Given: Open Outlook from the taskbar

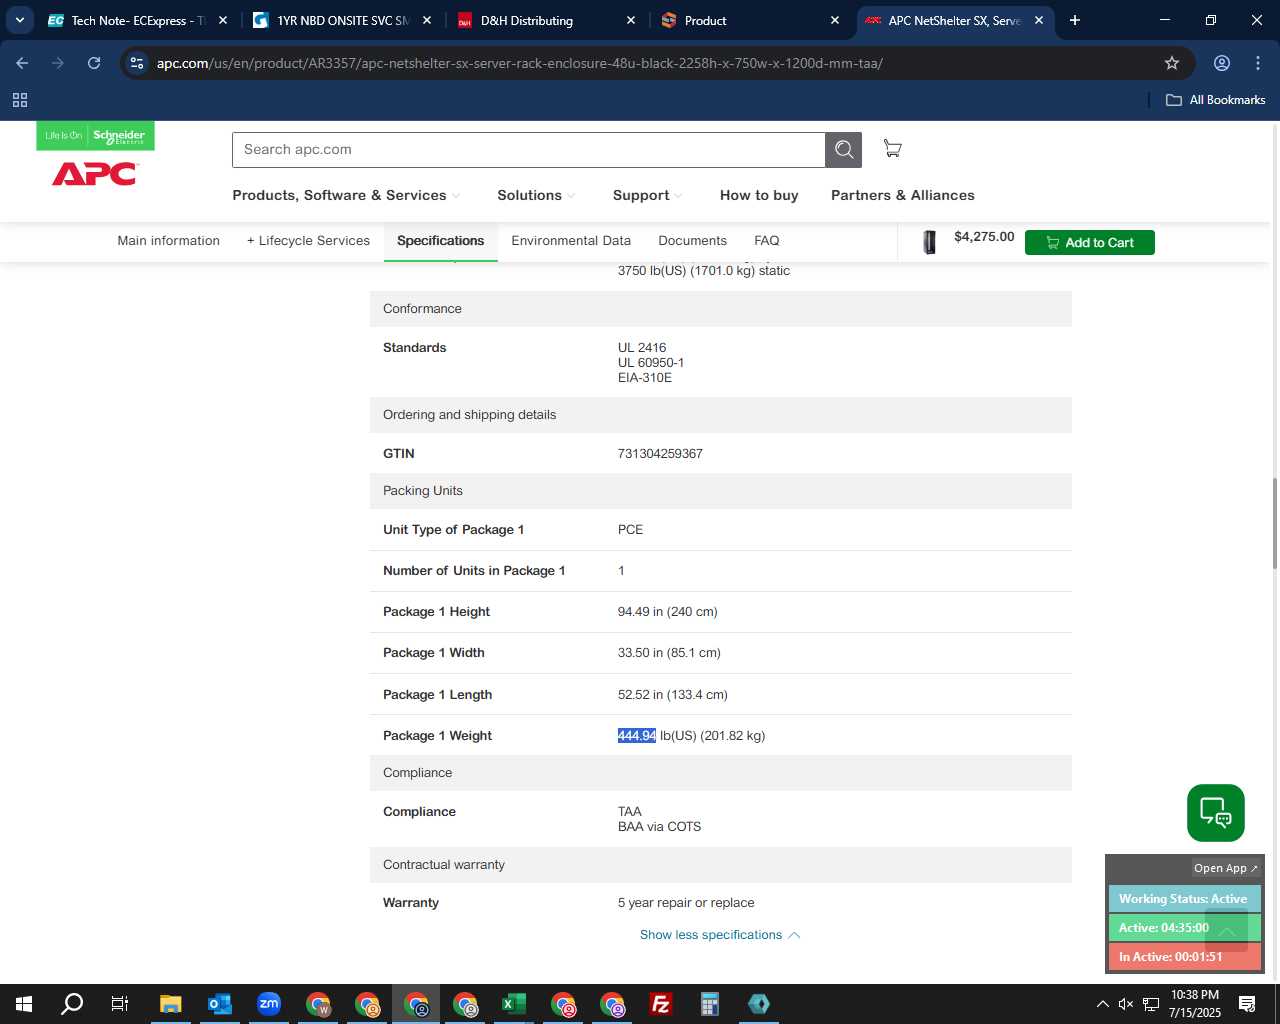Looking at the screenshot, I should (220, 1004).
